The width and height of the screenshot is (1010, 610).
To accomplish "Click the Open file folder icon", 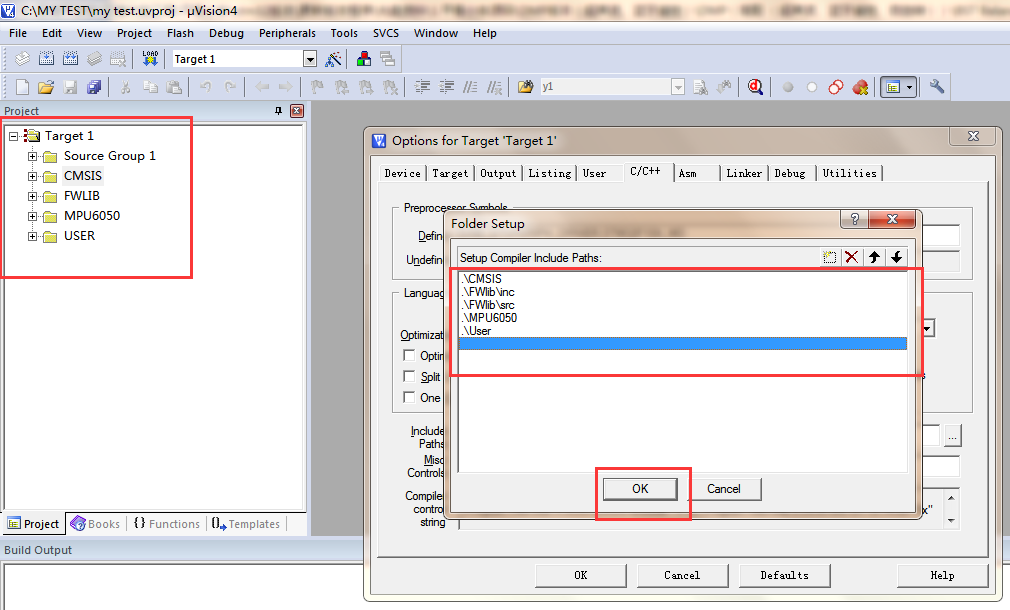I will (46, 87).
